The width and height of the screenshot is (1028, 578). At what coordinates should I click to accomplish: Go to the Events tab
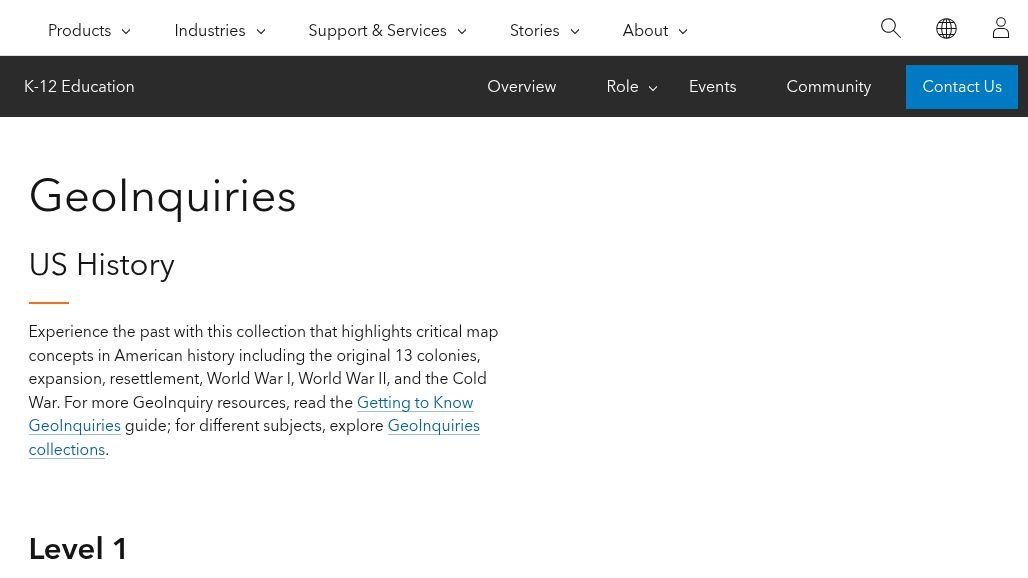coord(712,87)
